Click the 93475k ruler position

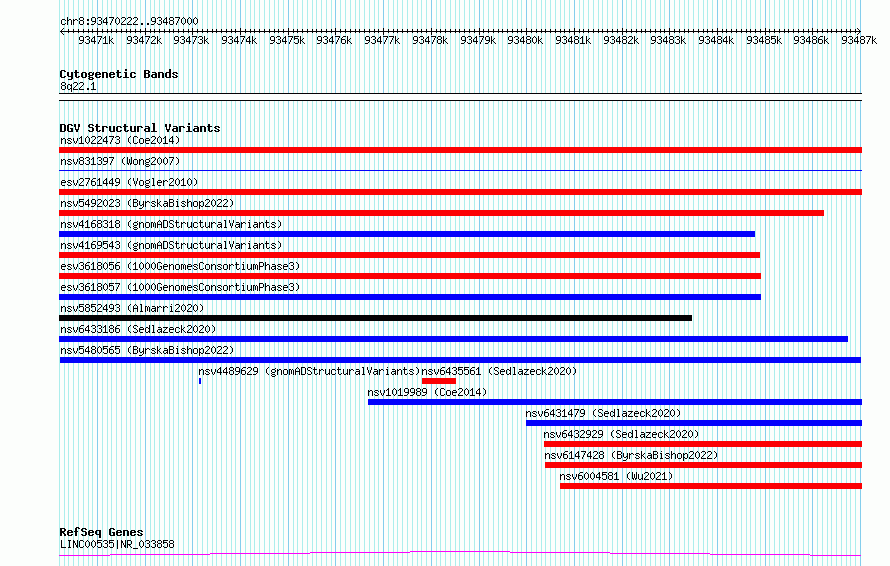(x=287, y=40)
